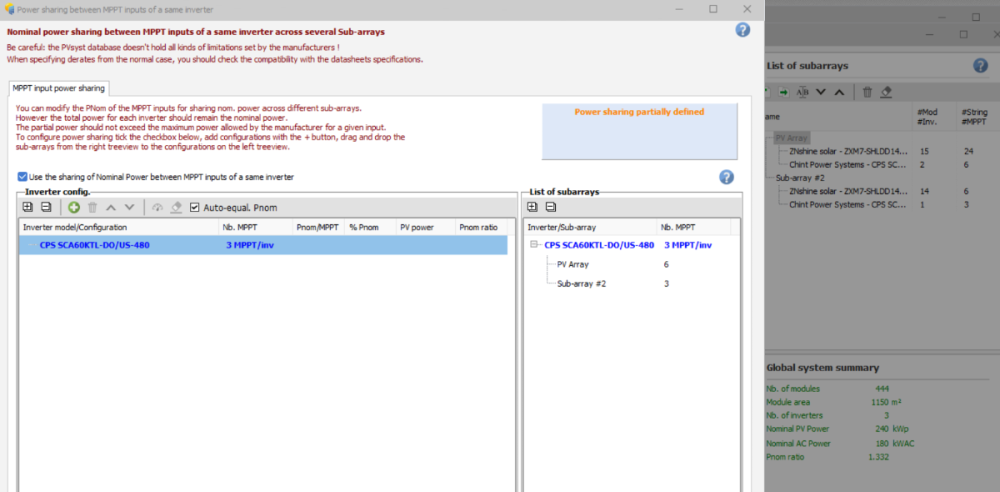1000x492 pixels.
Task: Click the Pnom ratio column header
Action: click(477, 227)
